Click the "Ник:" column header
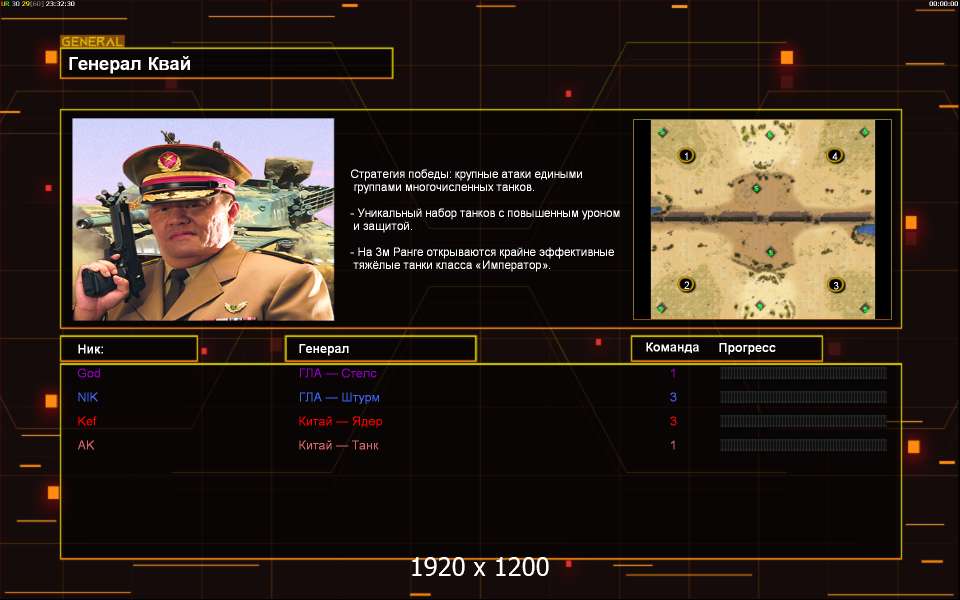960x600 pixels. tap(129, 348)
